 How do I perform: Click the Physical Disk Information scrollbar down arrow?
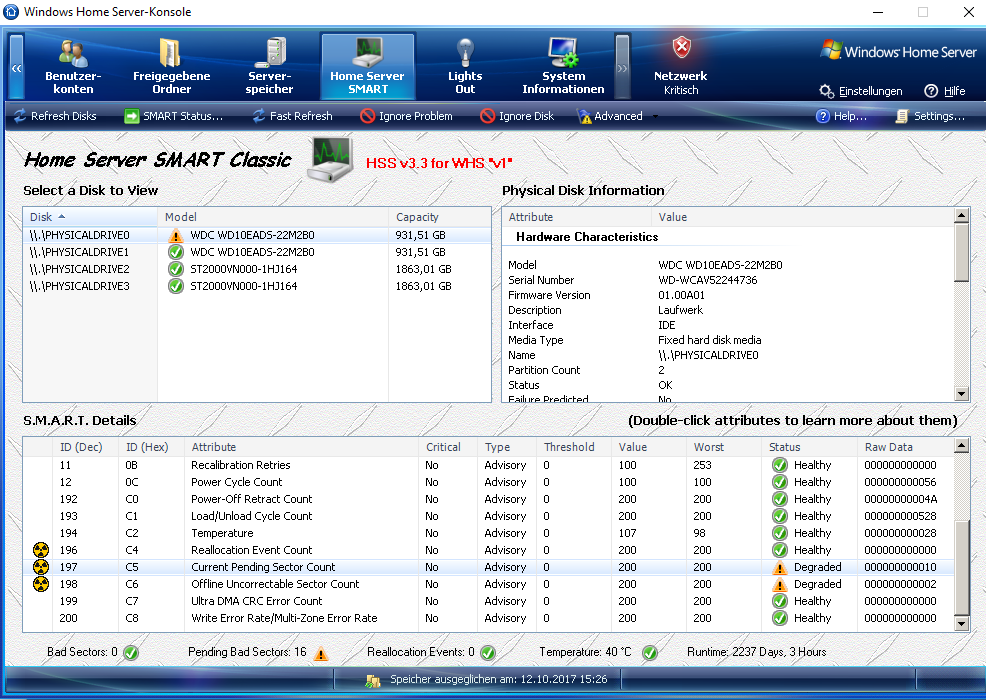[x=961, y=394]
